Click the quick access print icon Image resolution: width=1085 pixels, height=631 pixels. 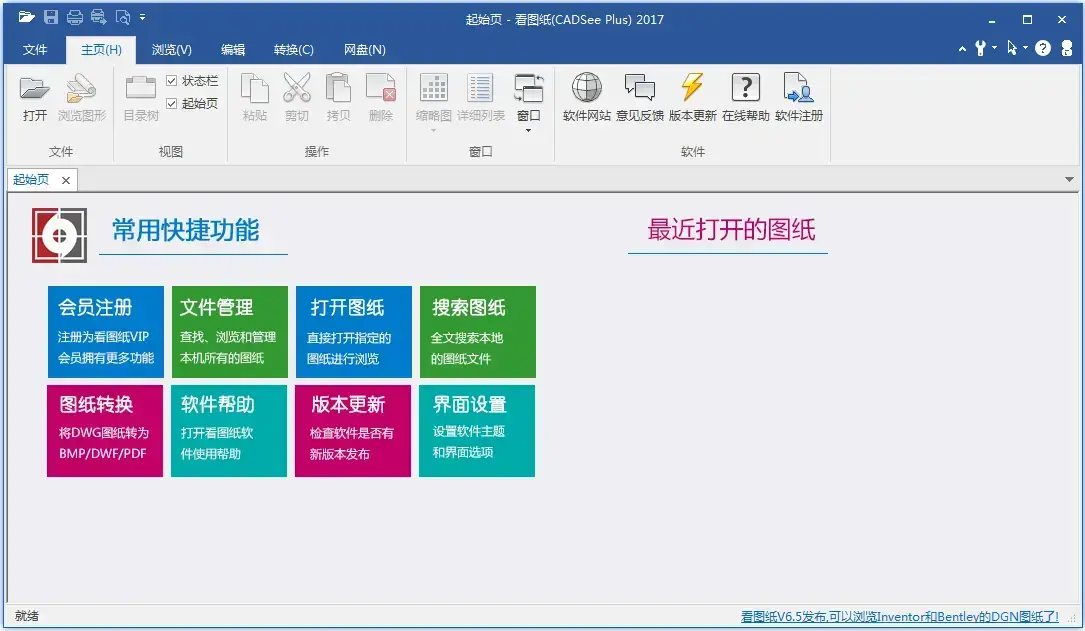point(74,17)
